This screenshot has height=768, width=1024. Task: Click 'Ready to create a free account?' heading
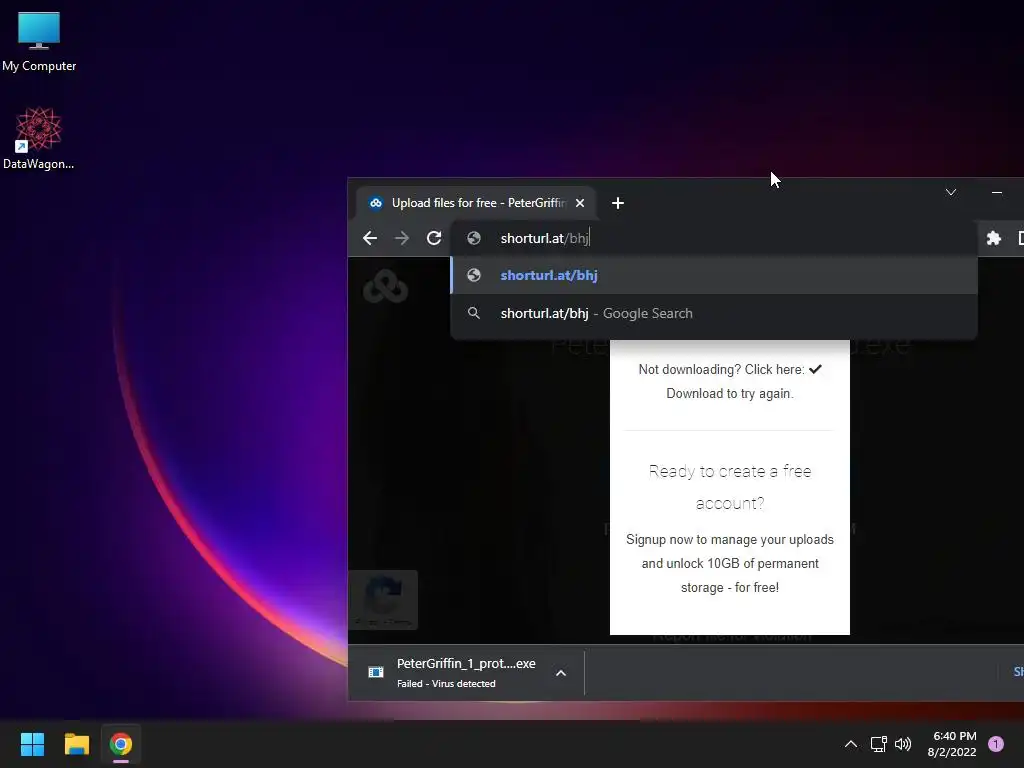pos(729,487)
